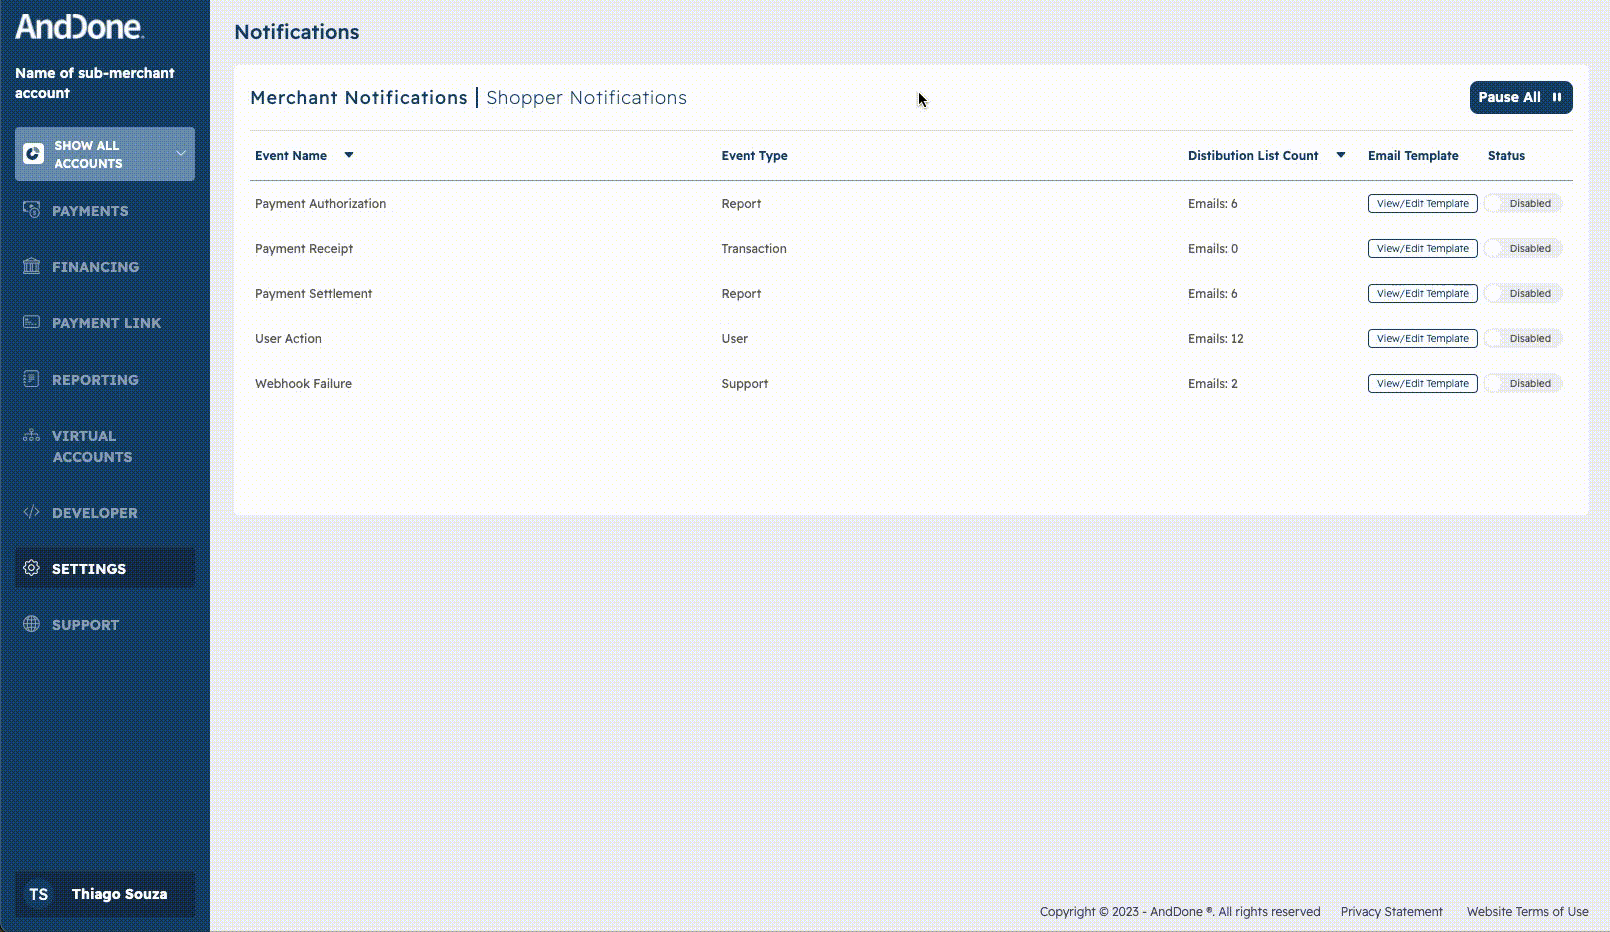Screen dimensions: 1610x932
Task: Click the Developer code brackets icon
Action: pos(32,512)
